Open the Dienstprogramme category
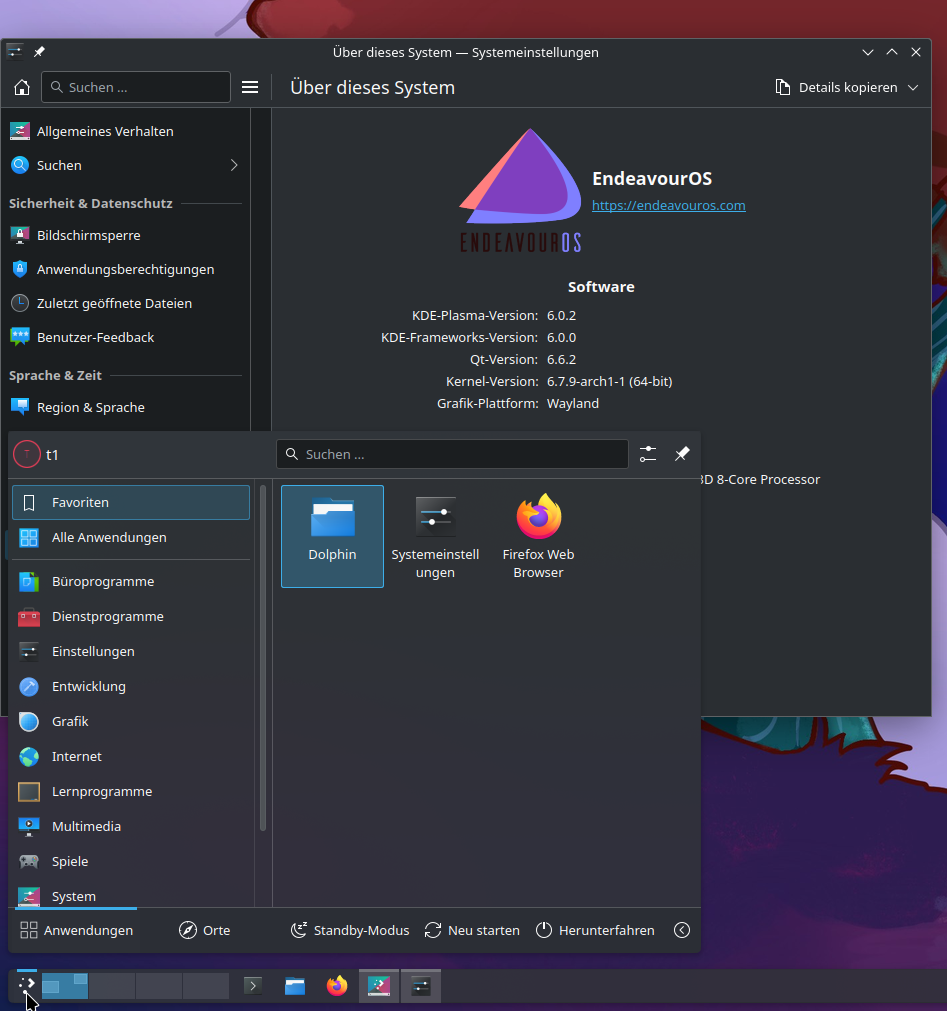 [131, 616]
